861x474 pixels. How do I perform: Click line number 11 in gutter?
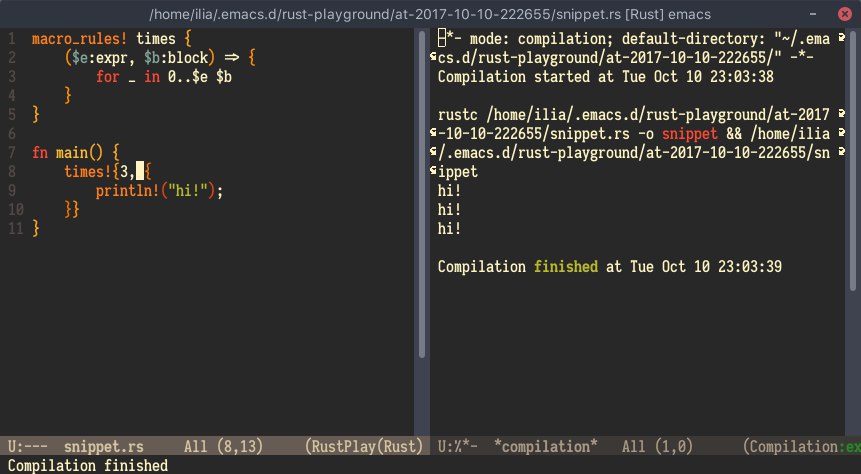click(x=16, y=228)
